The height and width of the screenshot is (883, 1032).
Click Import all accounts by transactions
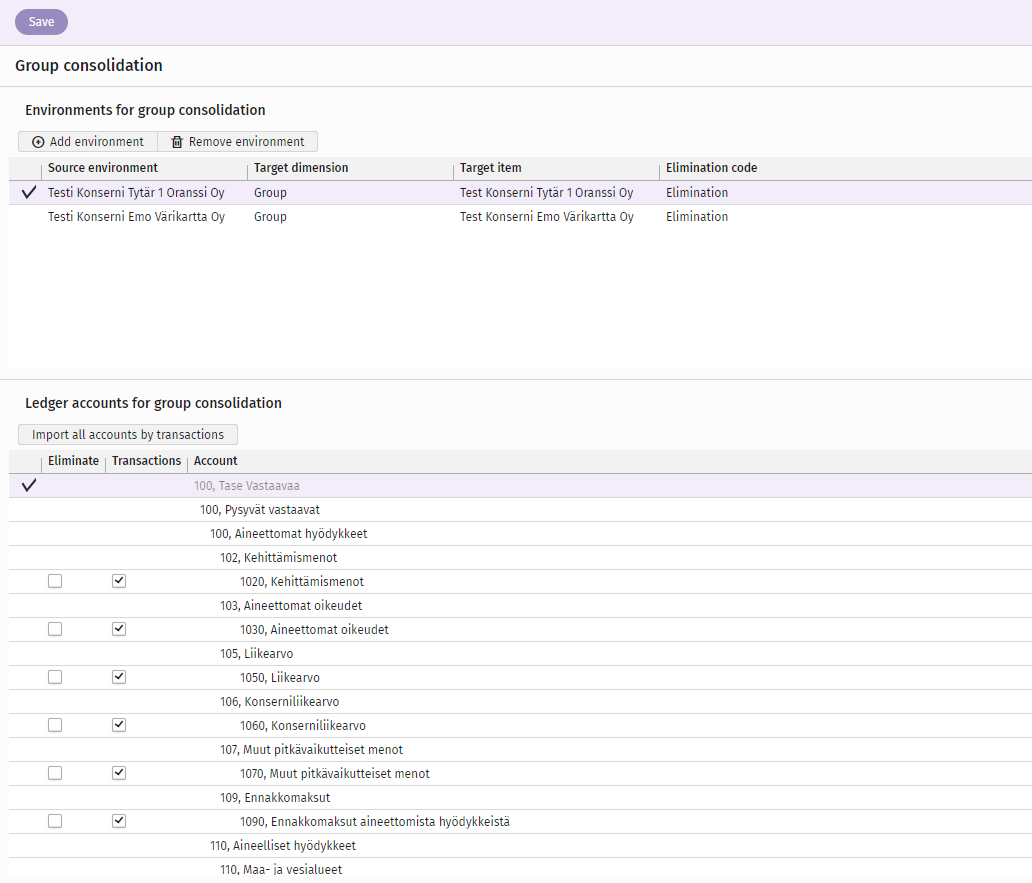128,435
